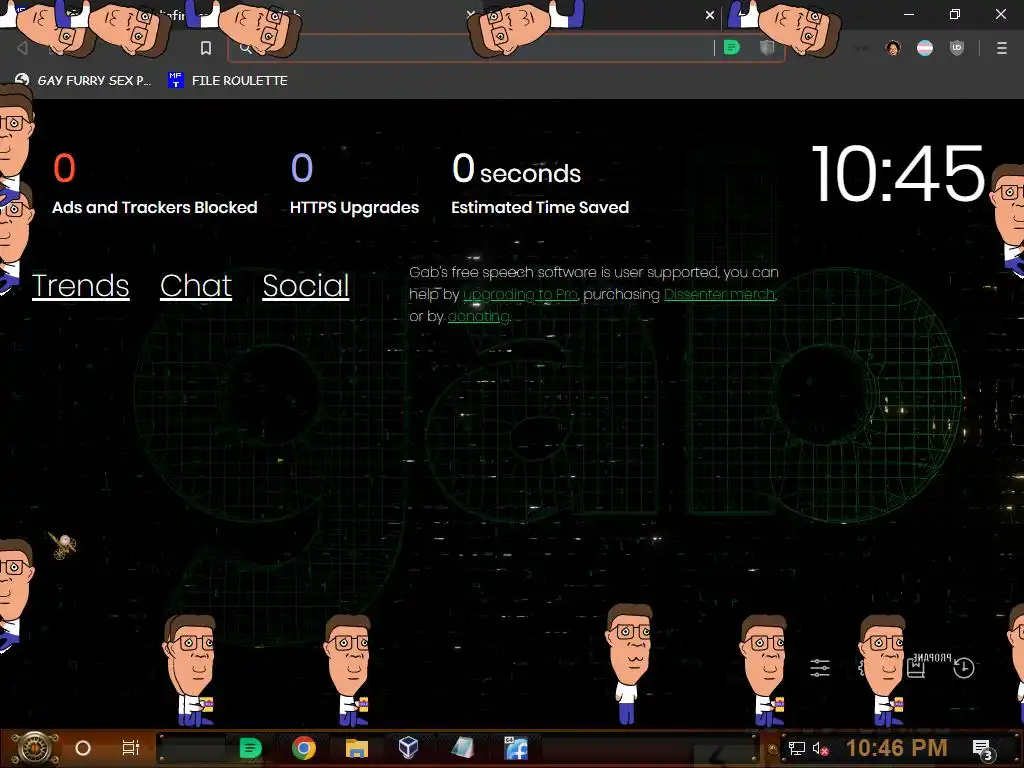Open the GAY FURRY SEX P... bookmark
This screenshot has width=1024, height=768.
(x=83, y=80)
